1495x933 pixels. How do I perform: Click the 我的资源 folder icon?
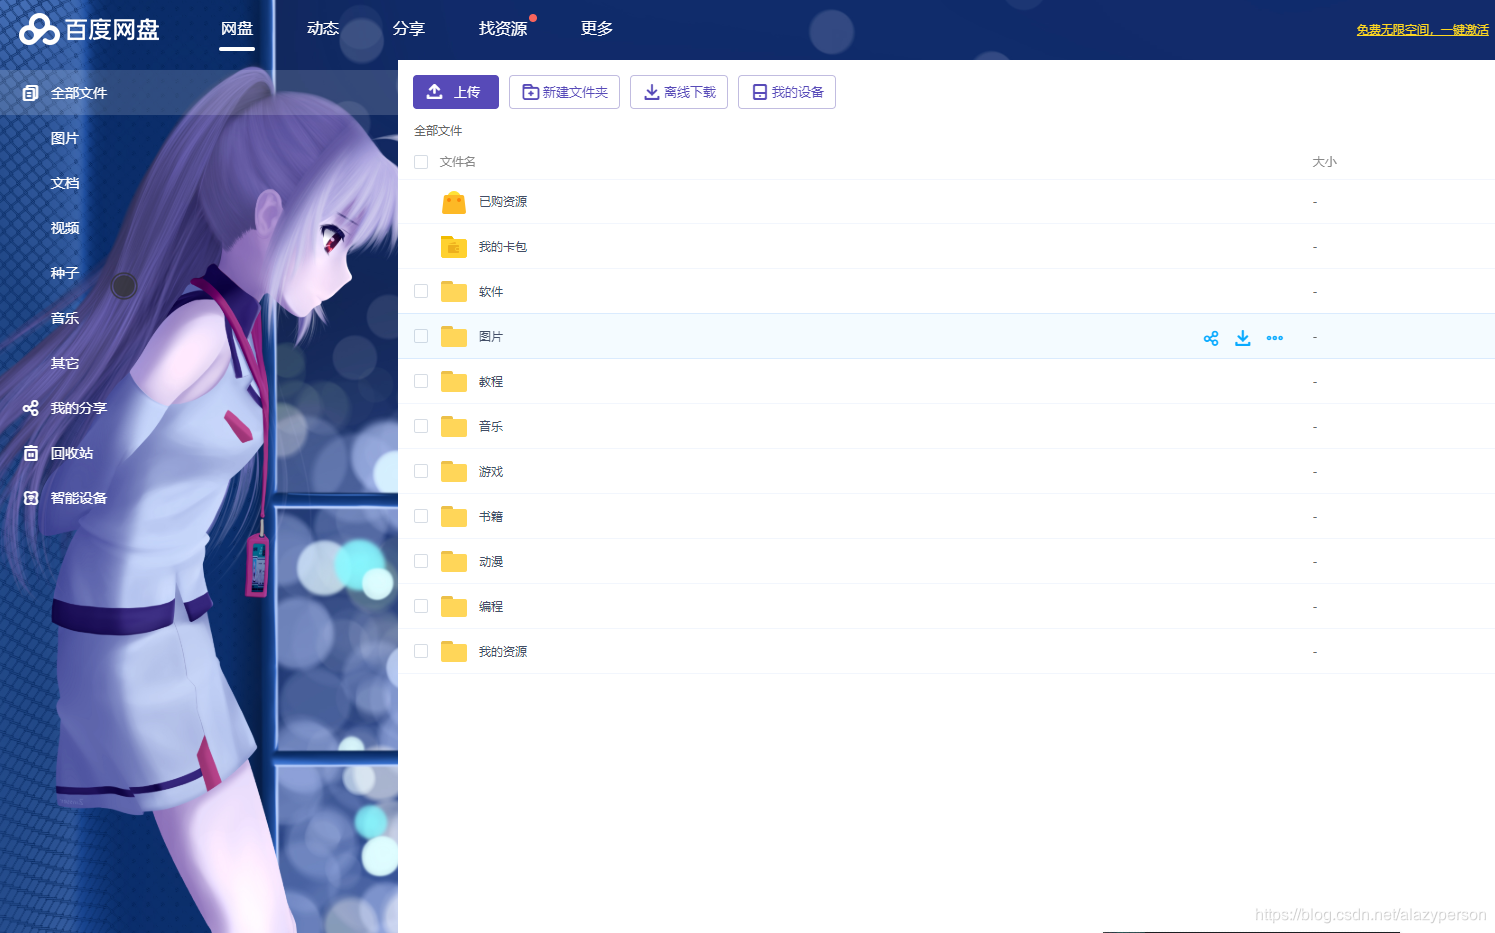tap(454, 652)
